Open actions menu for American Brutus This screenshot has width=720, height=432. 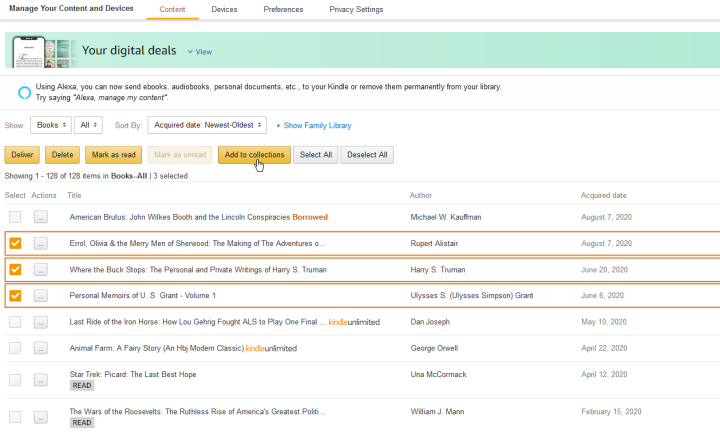(x=40, y=217)
